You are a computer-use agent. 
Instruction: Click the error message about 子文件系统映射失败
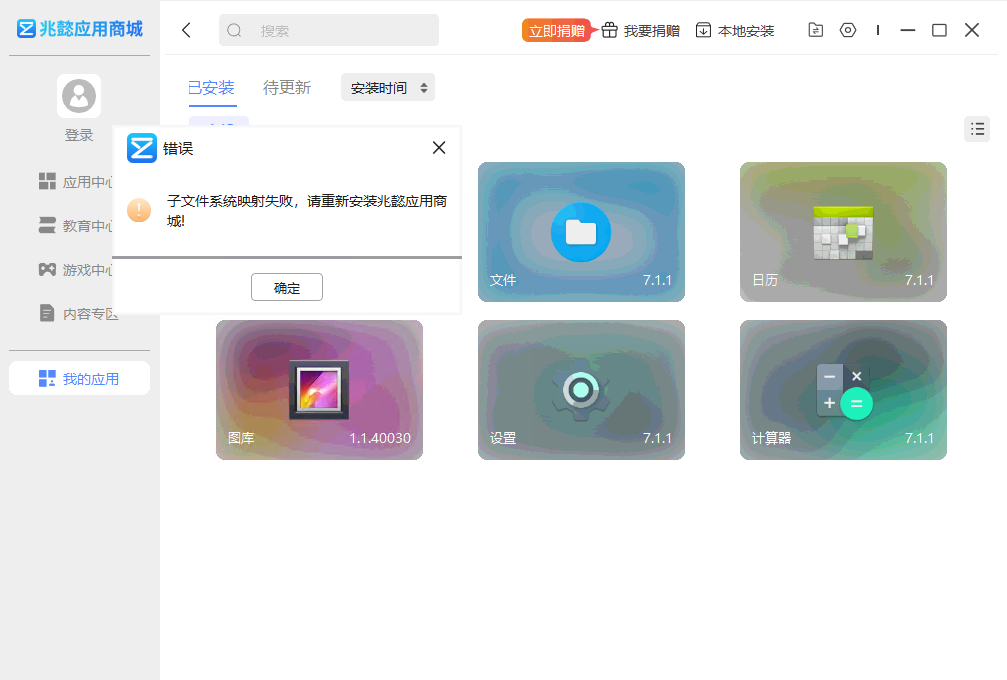(x=306, y=211)
